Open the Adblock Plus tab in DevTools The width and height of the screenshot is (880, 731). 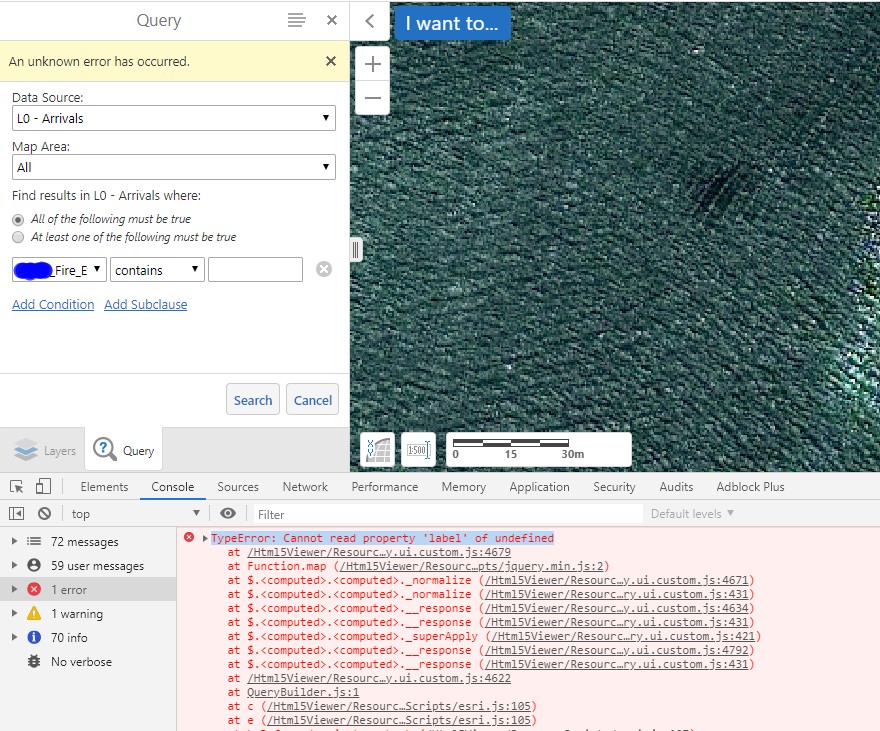(x=750, y=487)
